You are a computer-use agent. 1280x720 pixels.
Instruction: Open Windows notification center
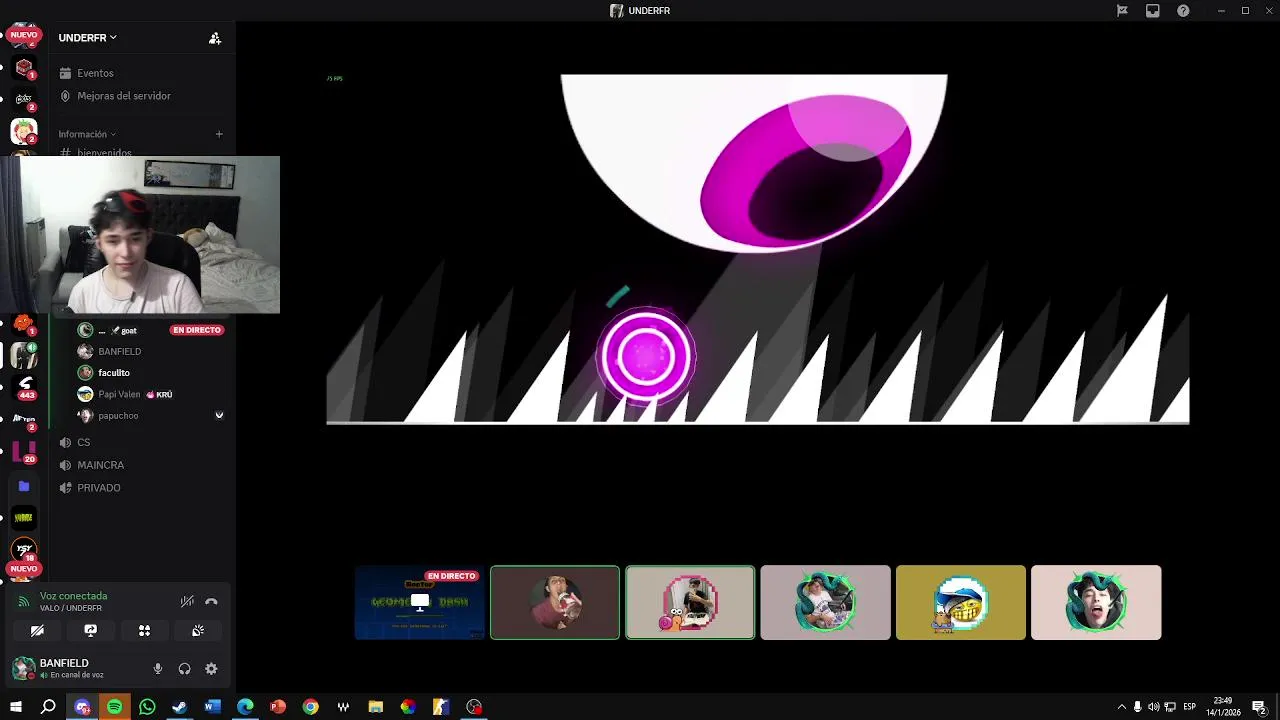pyautogui.click(x=1259, y=707)
